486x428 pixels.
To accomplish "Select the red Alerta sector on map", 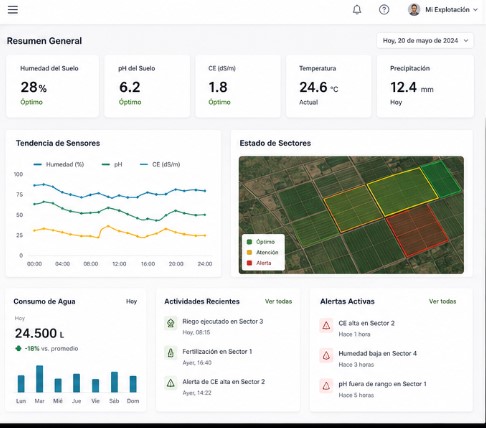I will click(x=417, y=230).
